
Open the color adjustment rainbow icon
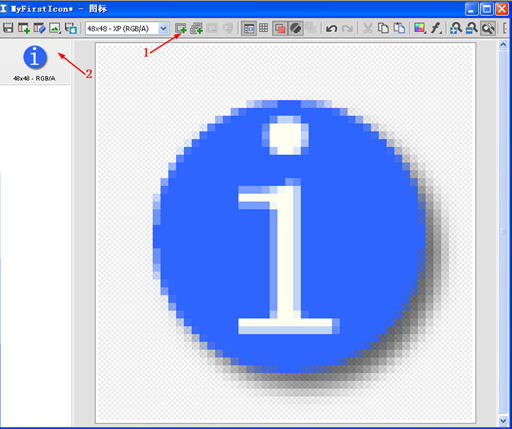tap(420, 28)
